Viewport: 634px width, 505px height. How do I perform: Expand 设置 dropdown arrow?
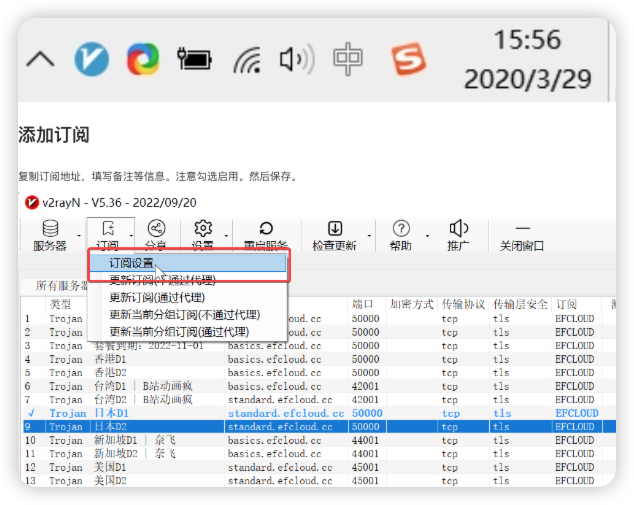pos(226,236)
